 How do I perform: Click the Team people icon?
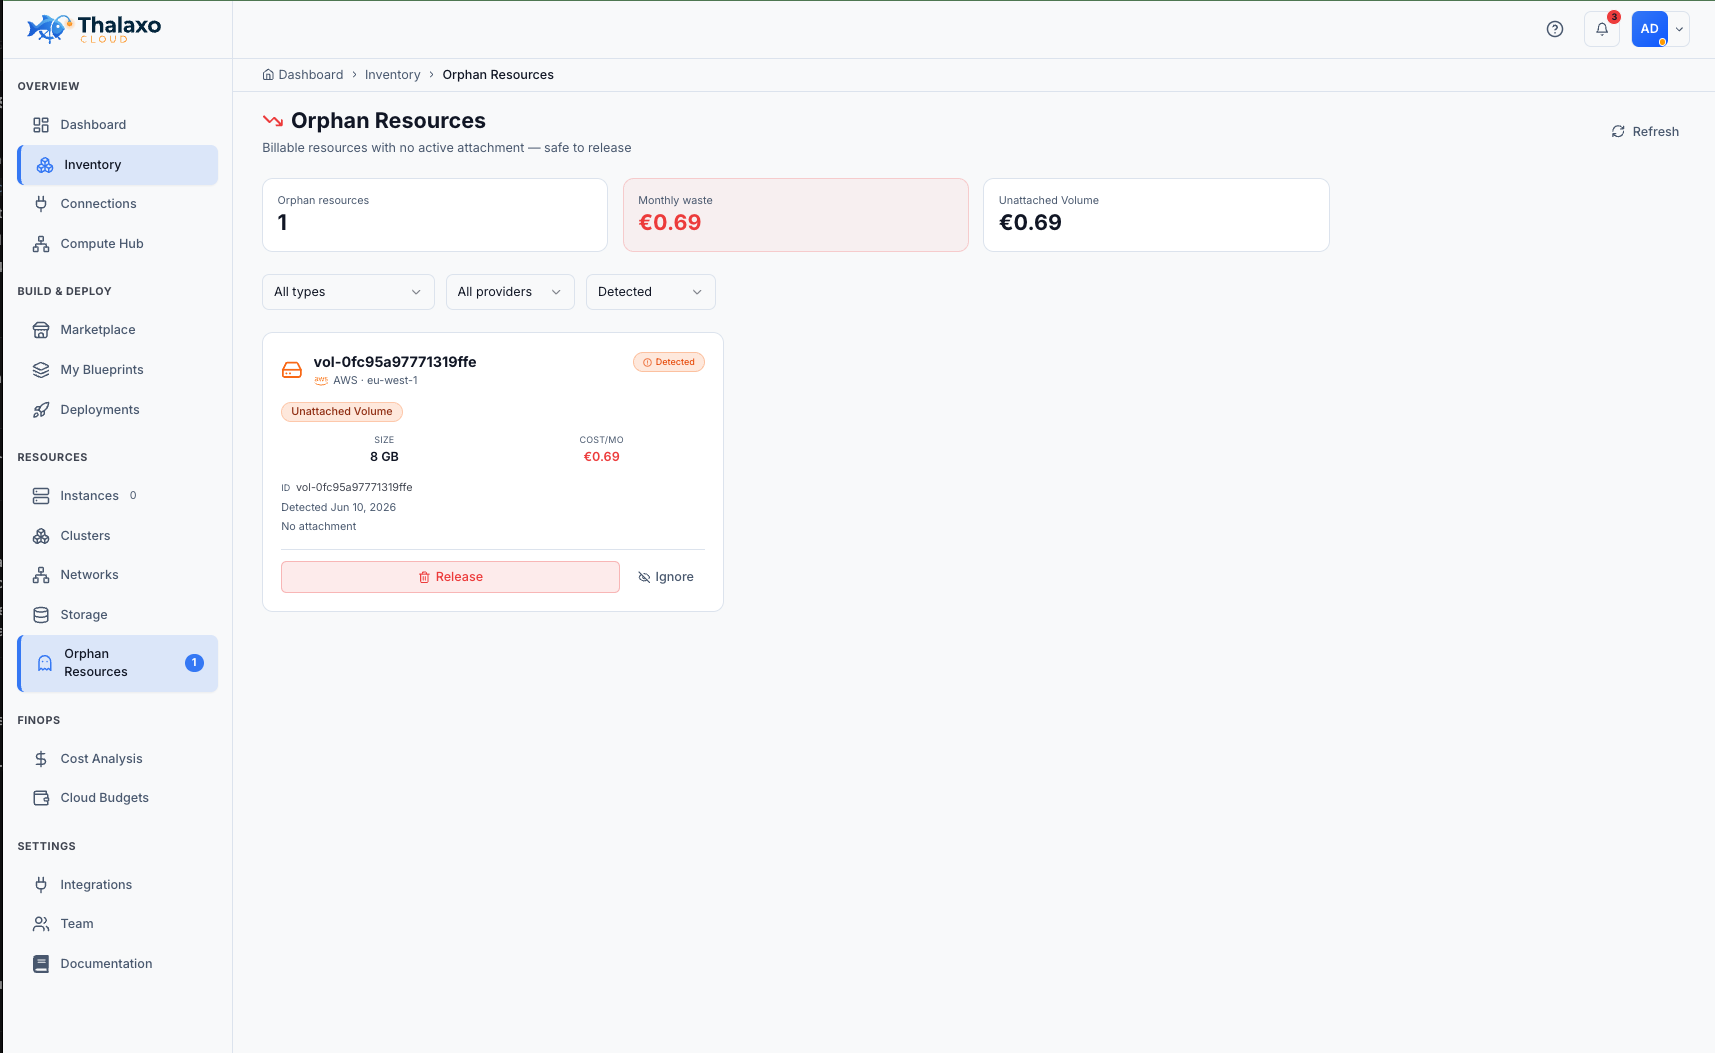coord(41,924)
